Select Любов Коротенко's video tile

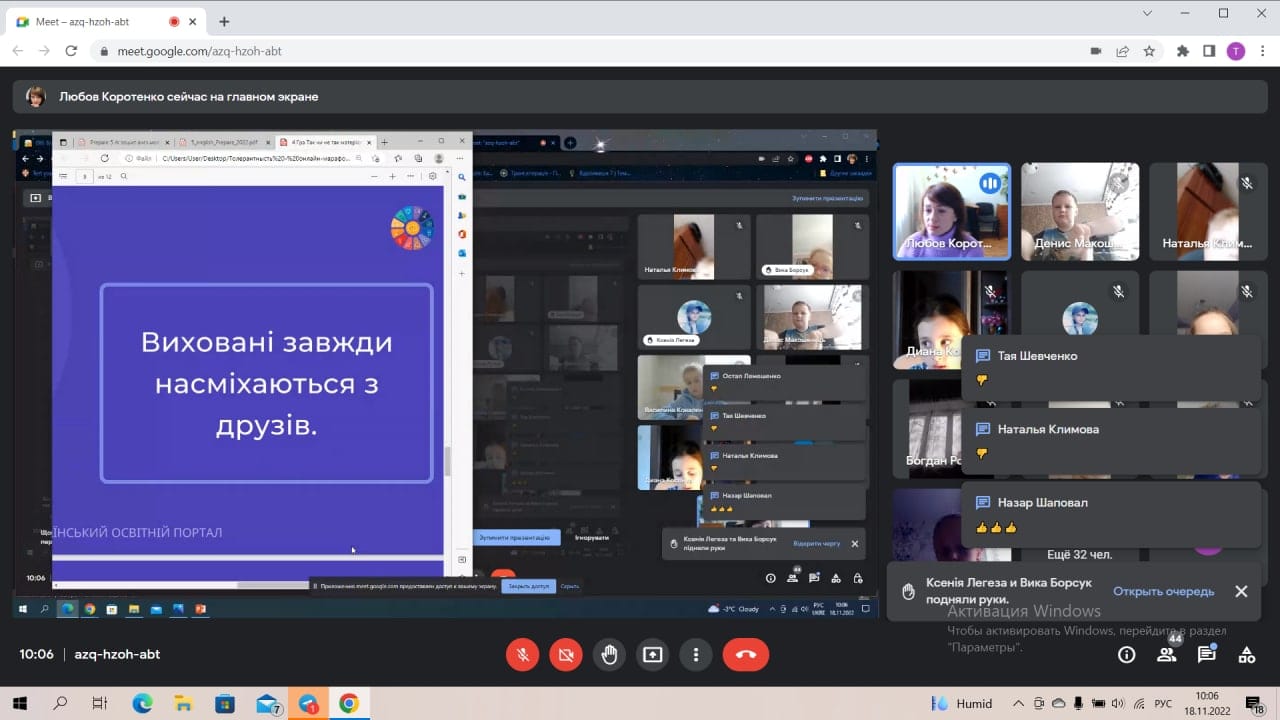coord(951,211)
